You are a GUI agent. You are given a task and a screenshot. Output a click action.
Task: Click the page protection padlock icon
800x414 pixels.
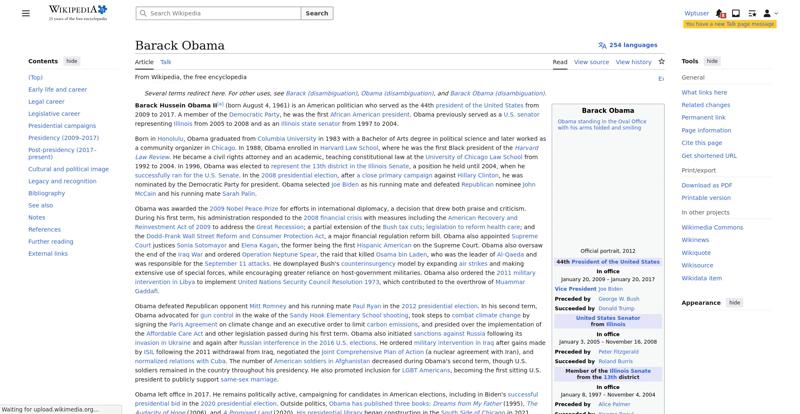pos(660,78)
